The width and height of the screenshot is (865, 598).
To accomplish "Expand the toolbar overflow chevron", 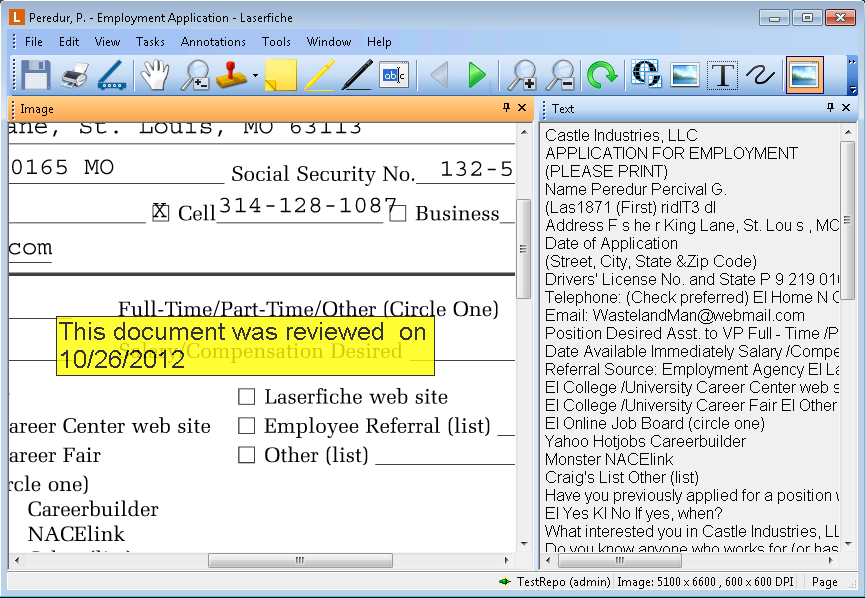I will point(853,62).
